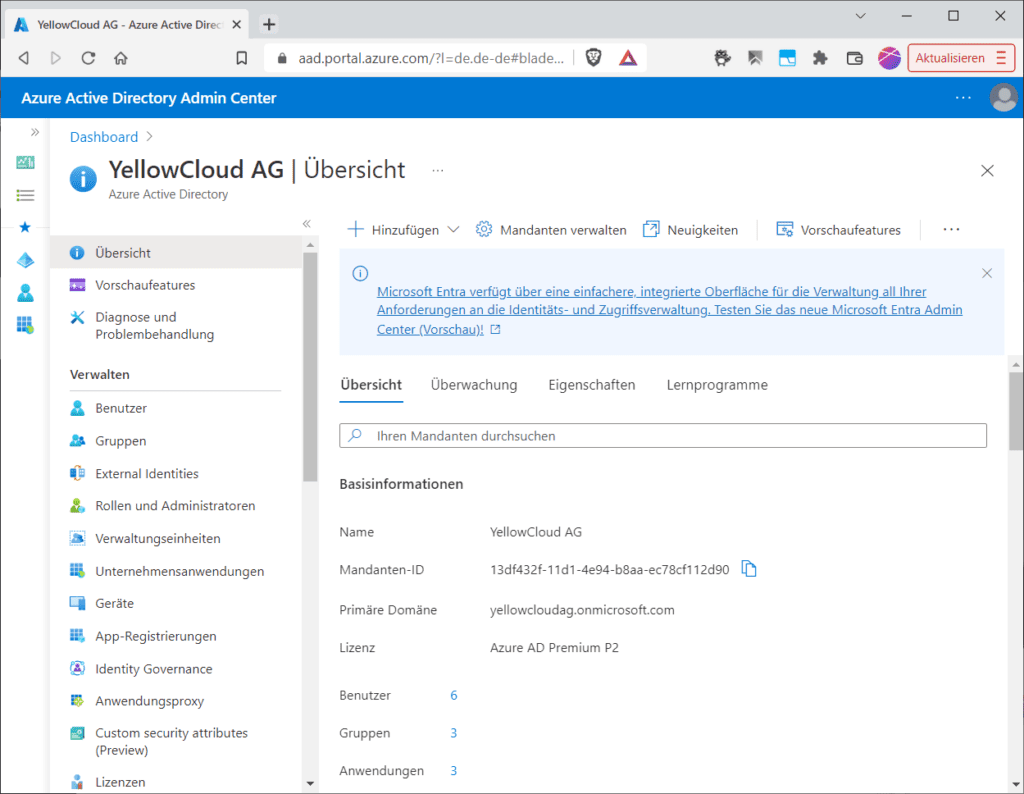Select Übersicht in the side menu
Image resolution: width=1024 pixels, height=794 pixels.
point(176,253)
